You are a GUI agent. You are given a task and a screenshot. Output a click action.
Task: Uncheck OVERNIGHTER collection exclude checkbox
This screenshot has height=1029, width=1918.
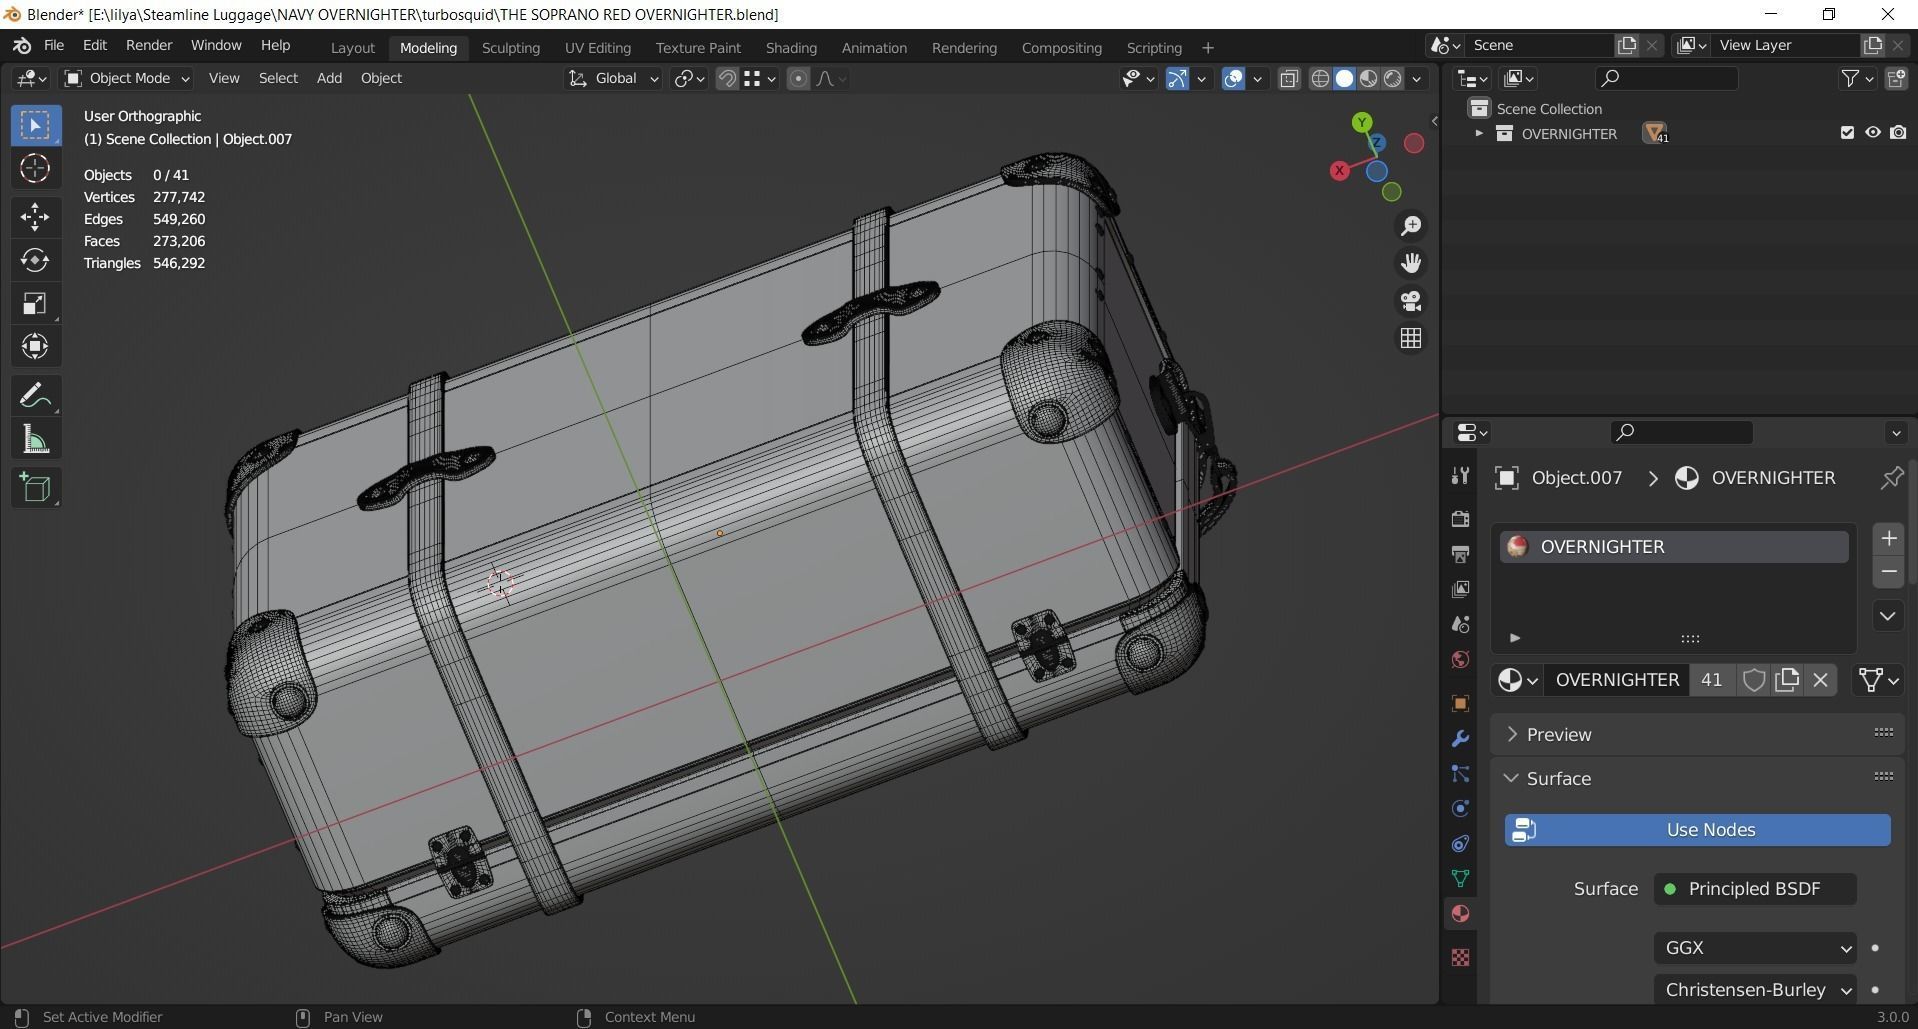(1847, 133)
